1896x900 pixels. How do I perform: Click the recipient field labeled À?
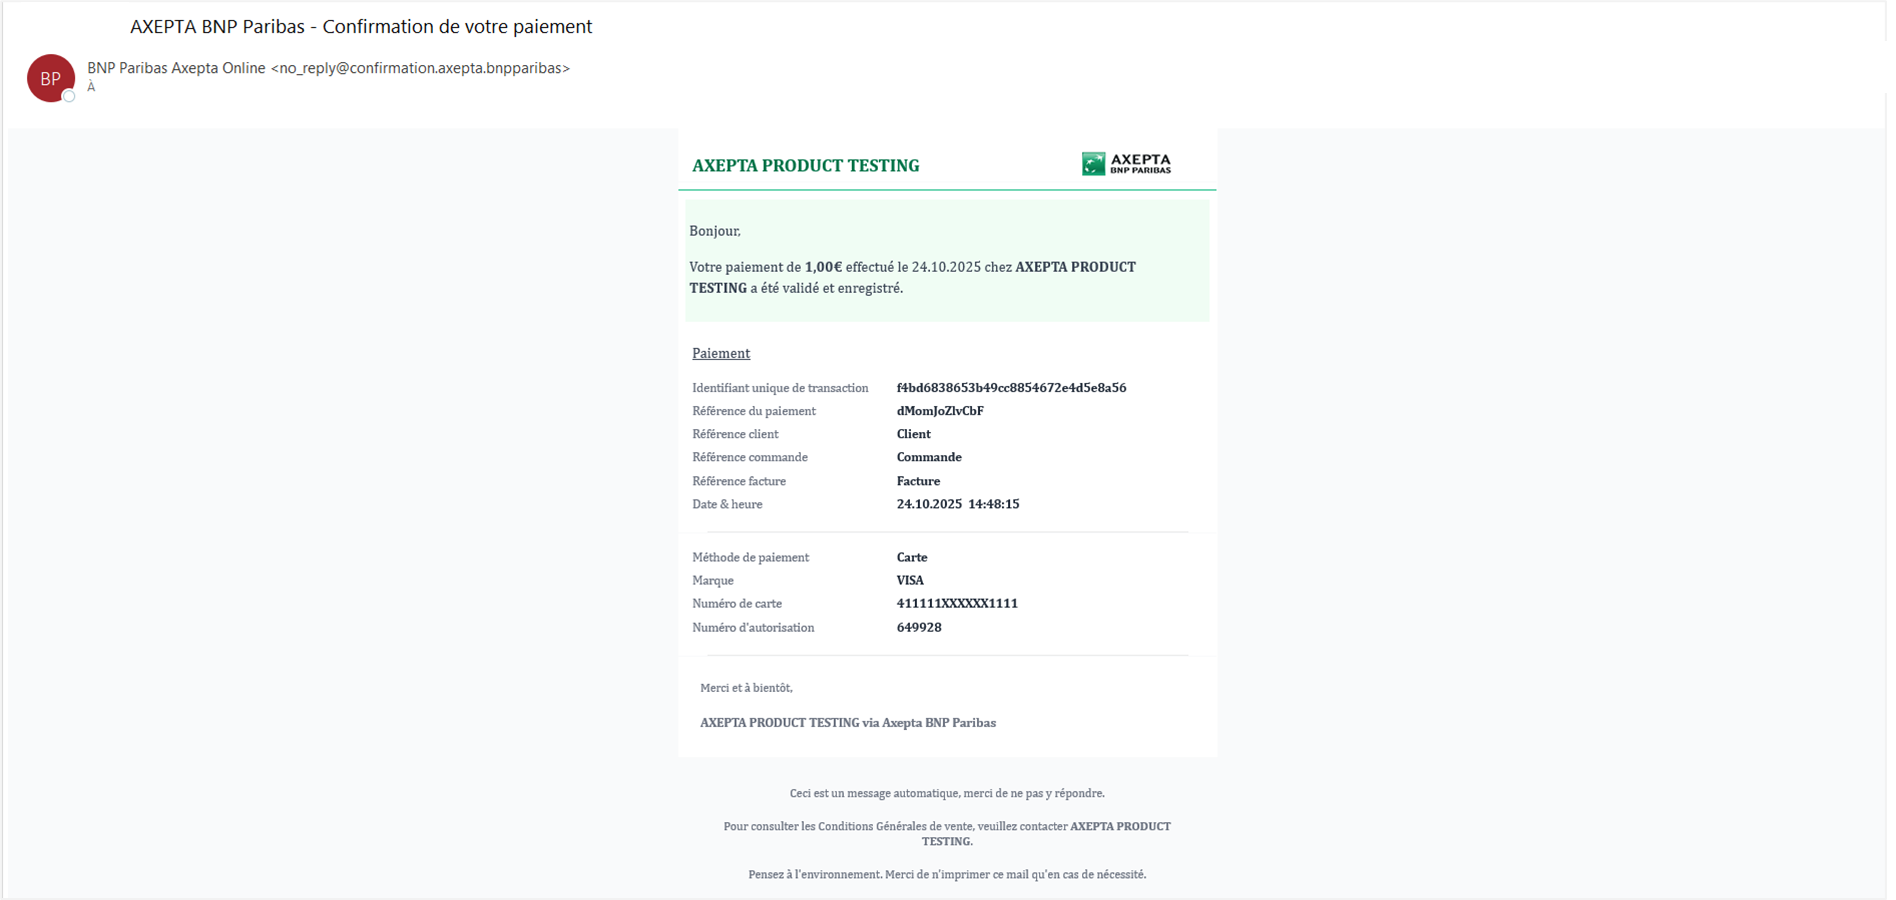(x=91, y=88)
